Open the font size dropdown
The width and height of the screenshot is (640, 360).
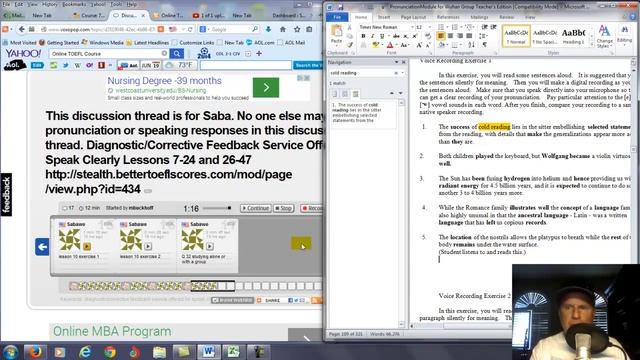[429, 27]
